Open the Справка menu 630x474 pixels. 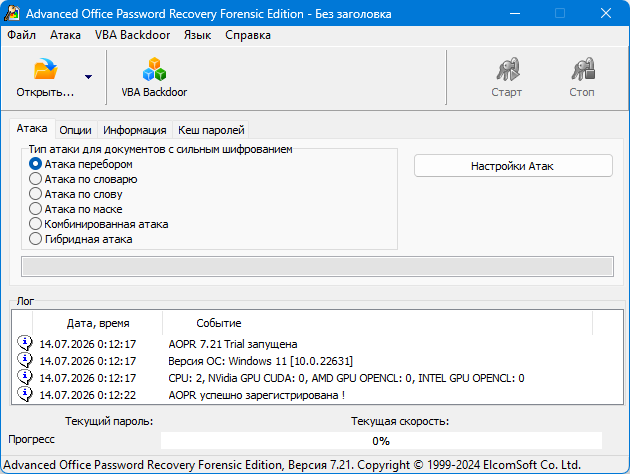(x=248, y=35)
